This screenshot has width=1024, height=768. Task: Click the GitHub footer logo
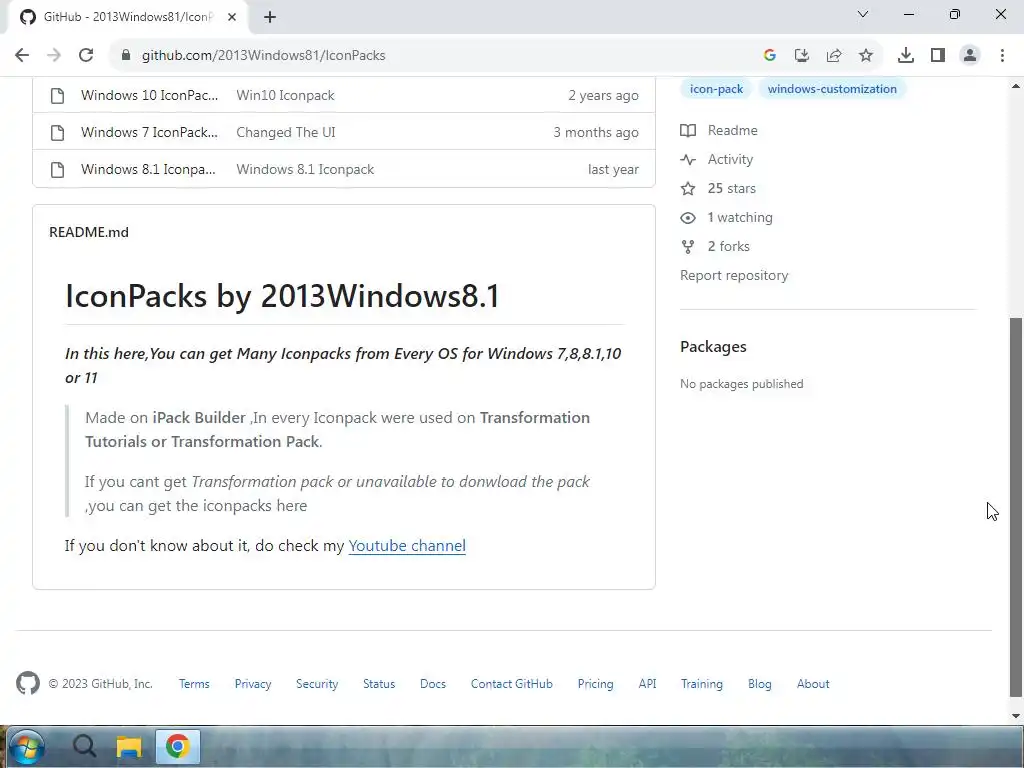(28, 684)
